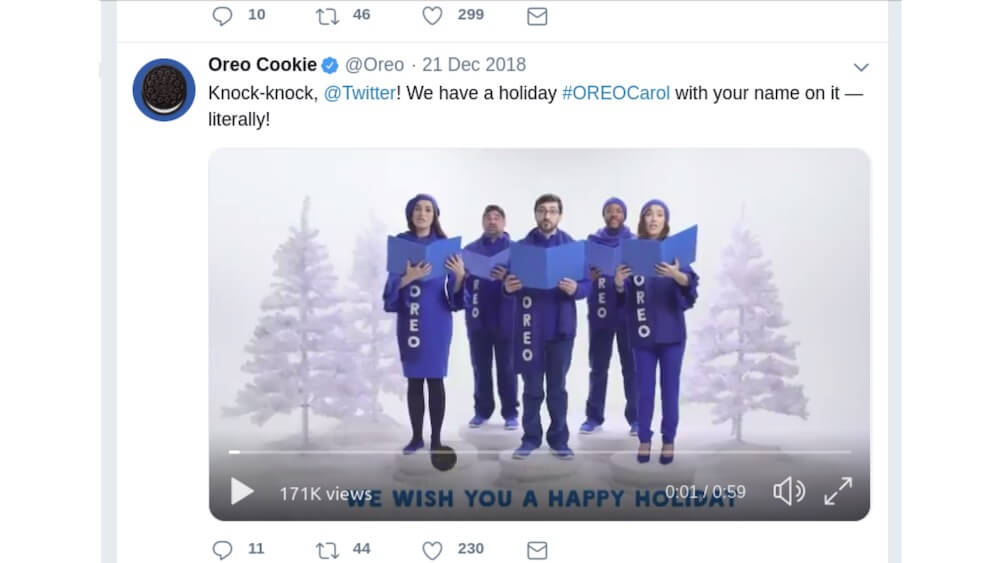The width and height of the screenshot is (1000, 563).
Task: Click the @Oreo handle
Action: click(375, 65)
